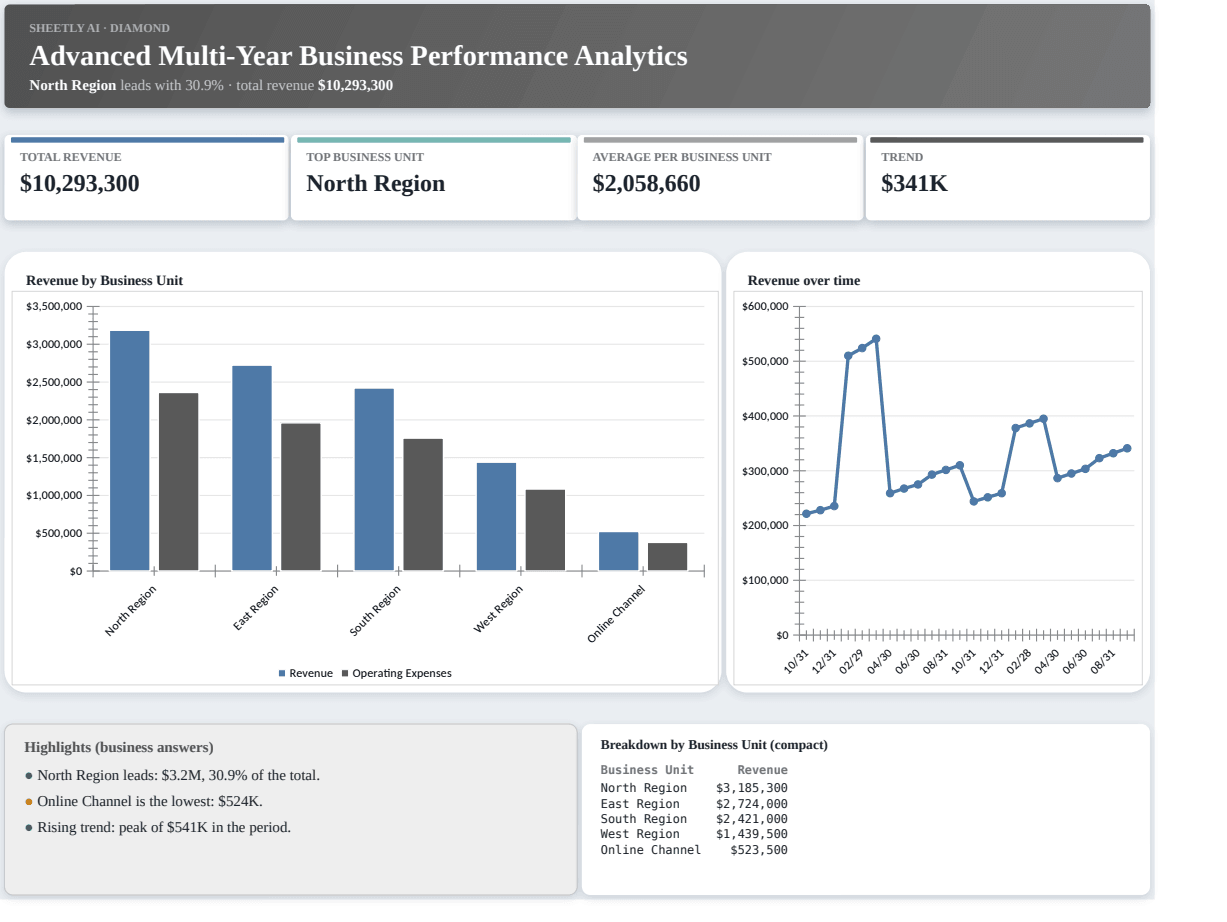Image resolution: width=1227 pixels, height=922 pixels.
Task: Click the Online Channel operating expenses bar
Action: [667, 557]
